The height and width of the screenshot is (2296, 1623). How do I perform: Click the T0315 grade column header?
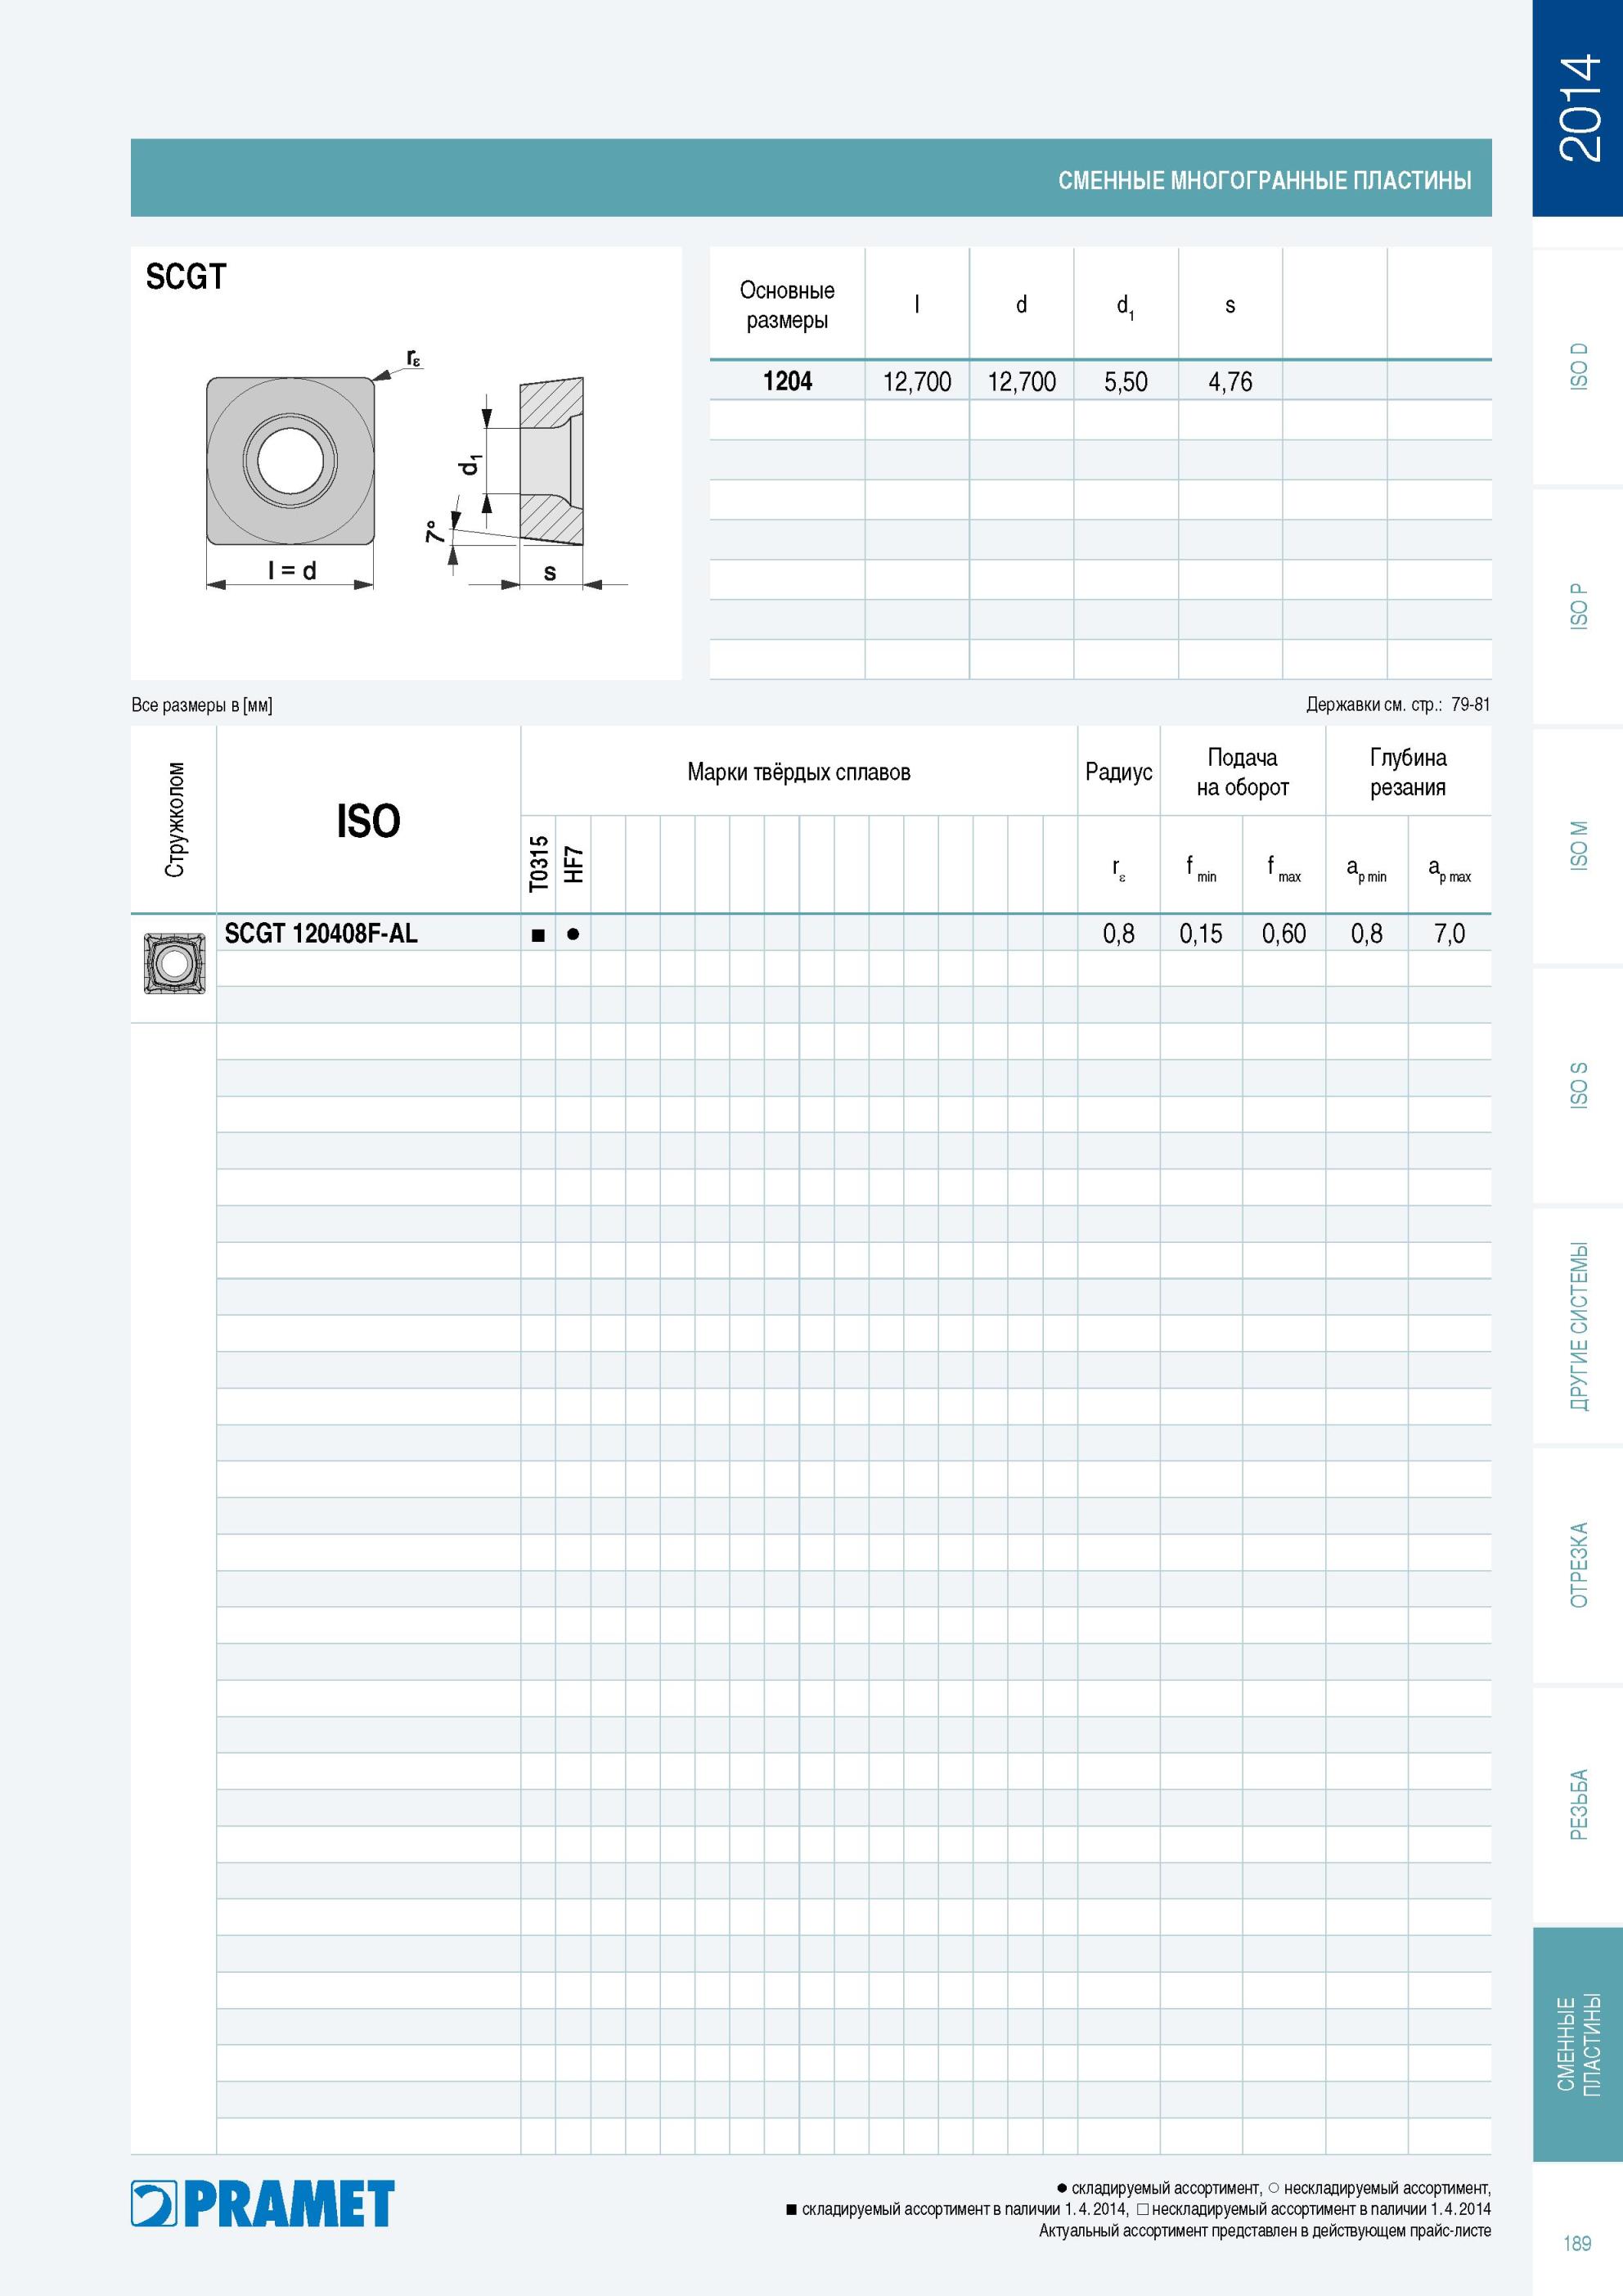[538, 863]
